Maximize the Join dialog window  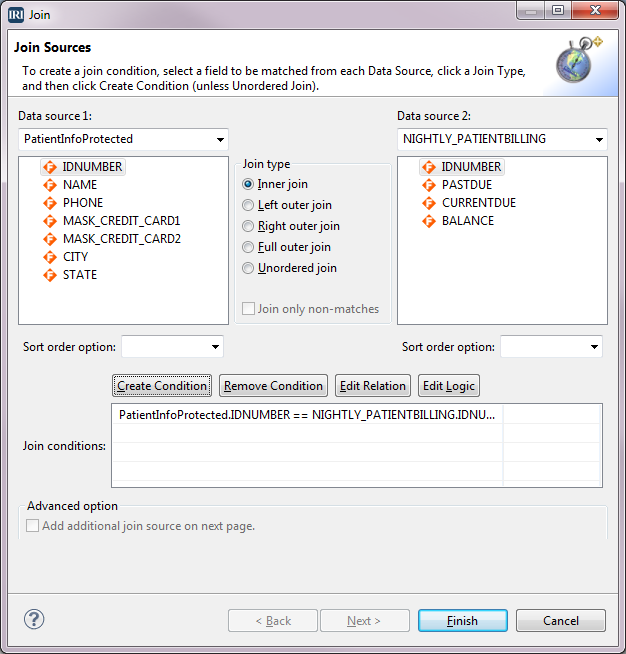[x=558, y=10]
